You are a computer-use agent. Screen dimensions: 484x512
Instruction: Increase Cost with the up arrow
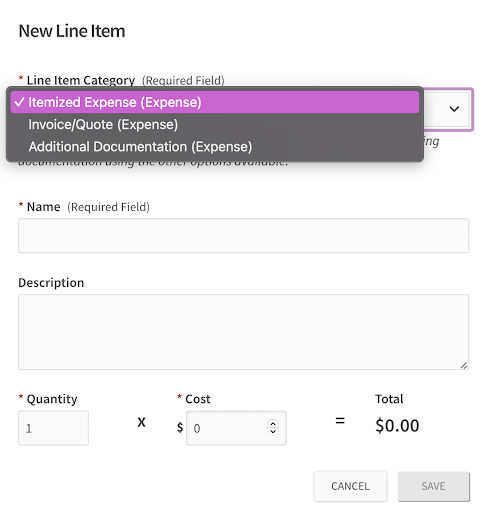click(273, 424)
